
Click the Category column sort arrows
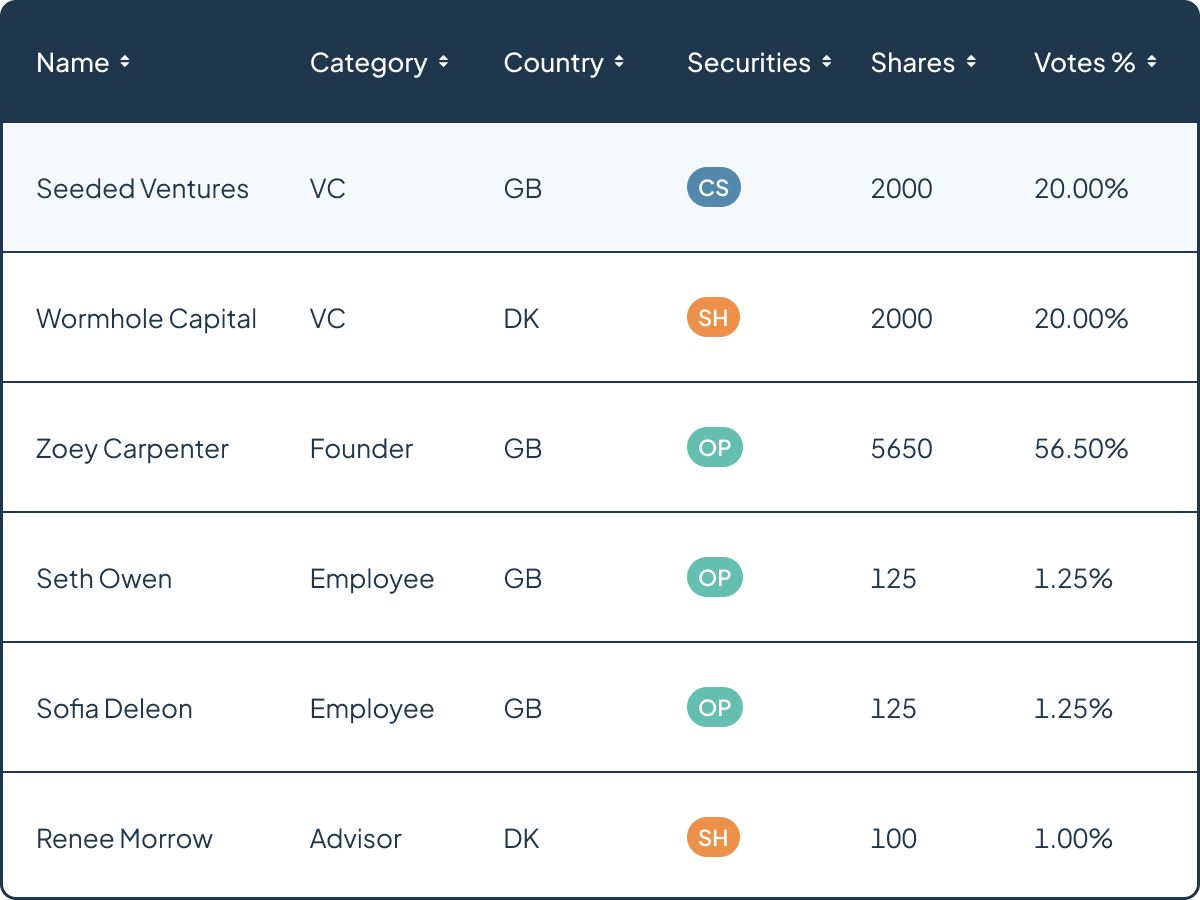pos(443,62)
